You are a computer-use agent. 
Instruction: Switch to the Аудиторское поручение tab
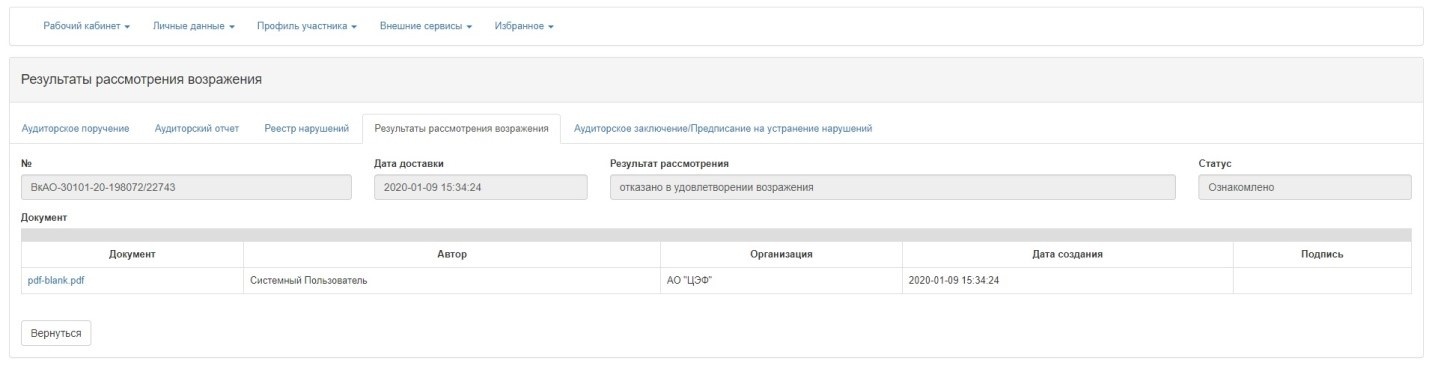[75, 128]
